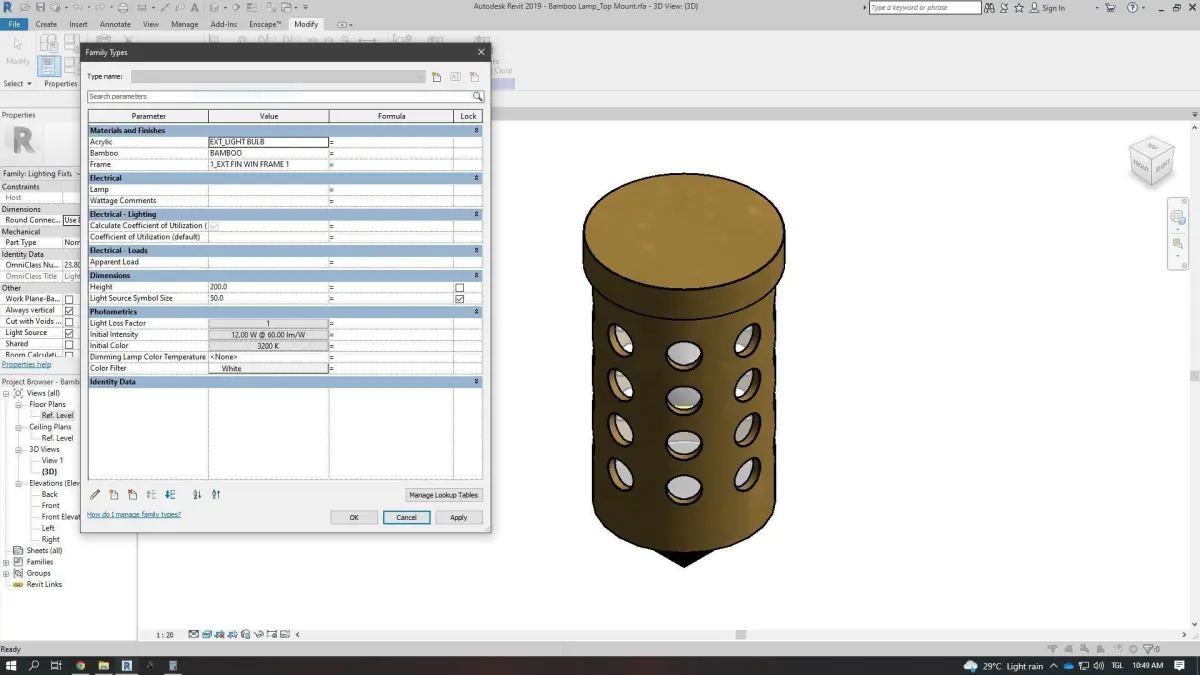Click the Revit icon in taskbar
1200x675 pixels.
(127, 665)
